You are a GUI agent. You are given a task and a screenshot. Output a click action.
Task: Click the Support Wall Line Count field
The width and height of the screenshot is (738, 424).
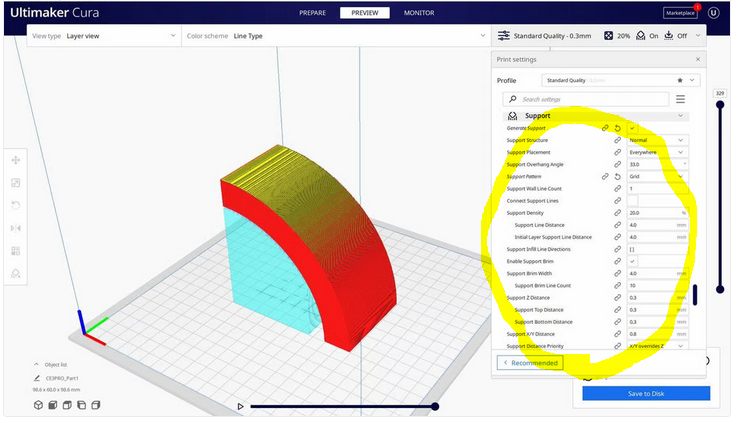(x=658, y=189)
